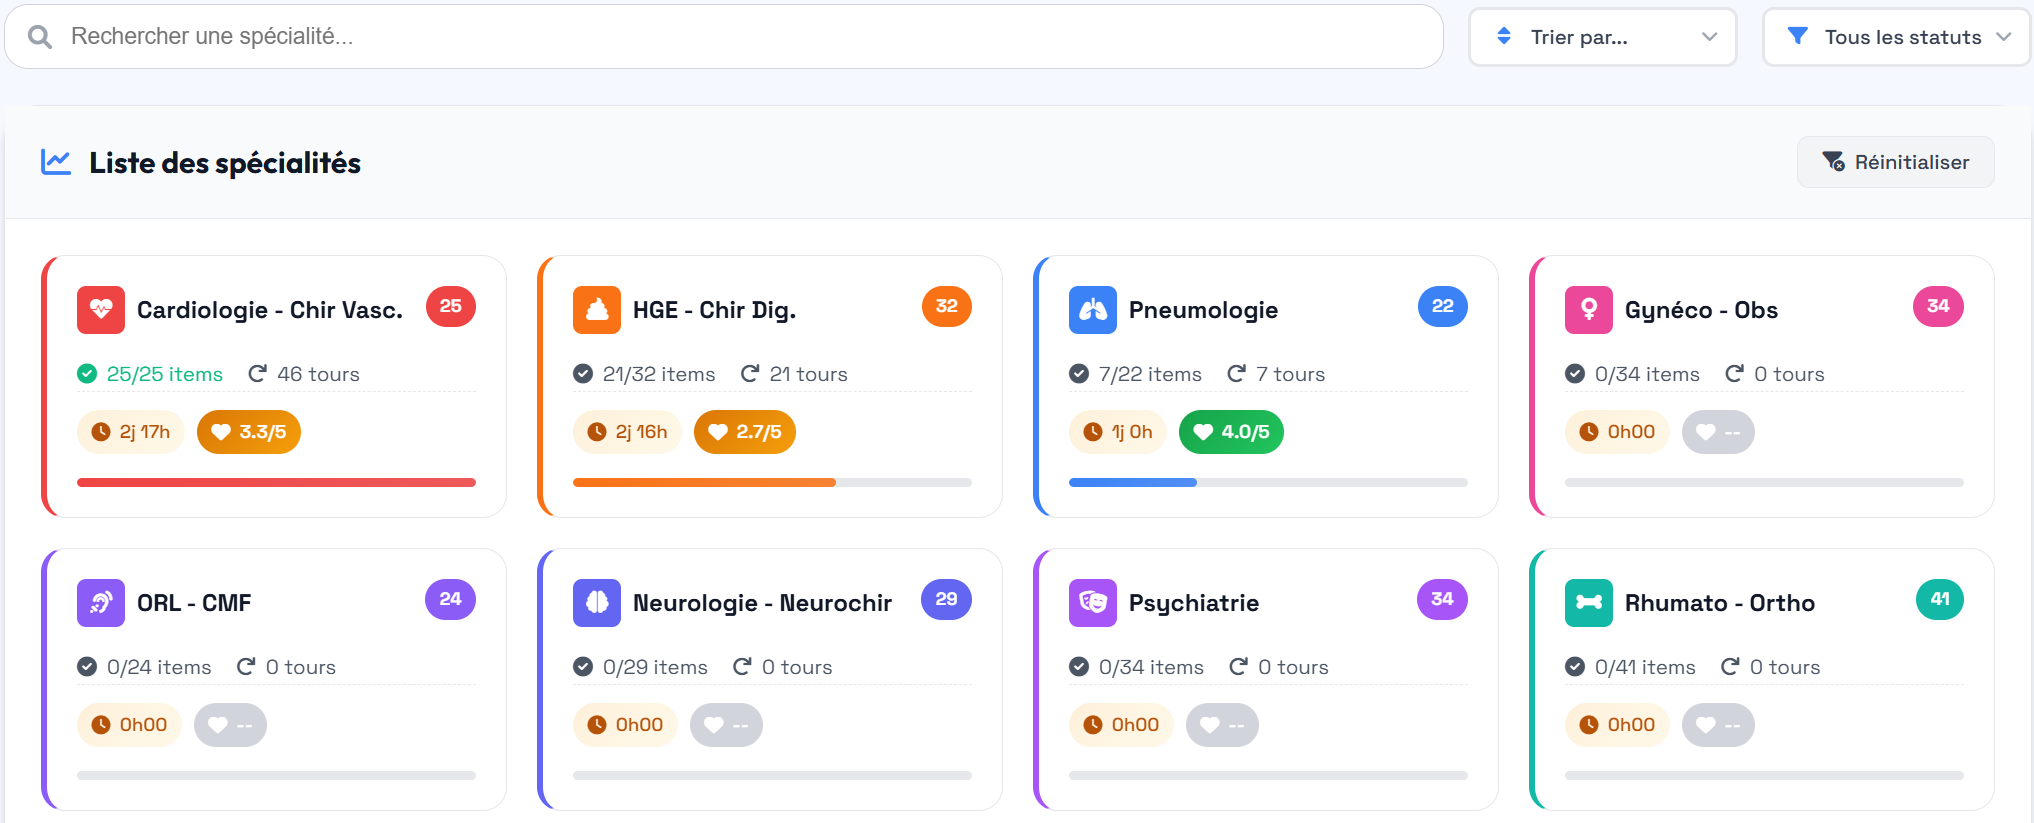Click the 21/32 items checkmark in HGE
This screenshot has width=2034, height=823.
(x=583, y=374)
